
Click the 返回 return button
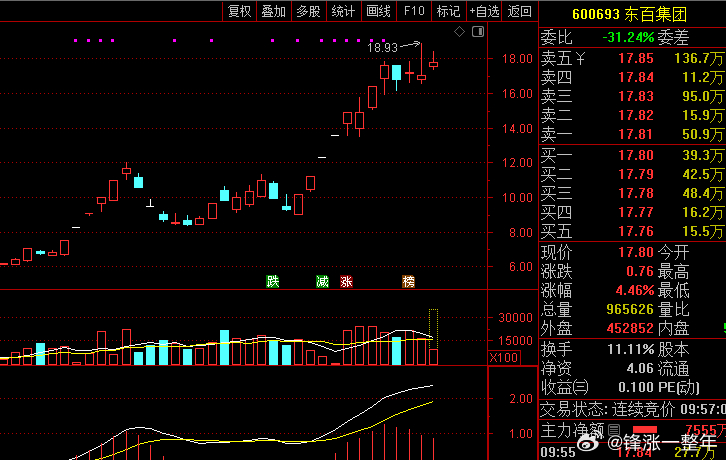tap(519, 11)
